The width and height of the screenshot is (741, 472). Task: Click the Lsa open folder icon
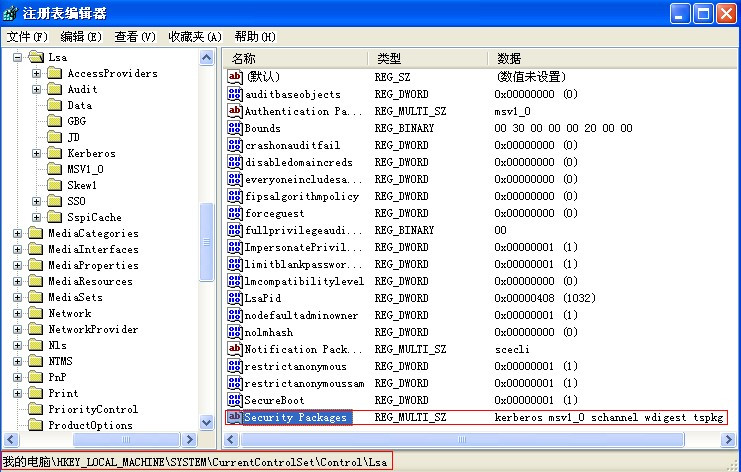click(36, 57)
